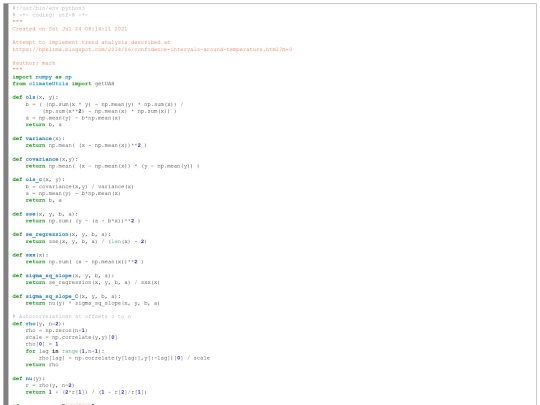The height and width of the screenshot is (405, 540).
Task: Click 'Attempt to implement trend analysis described at'
Action: [x=91, y=42]
